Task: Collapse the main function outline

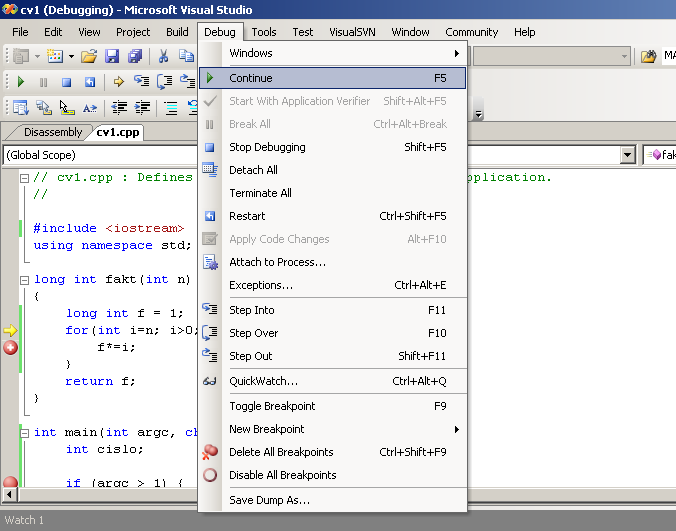Action: (25, 433)
